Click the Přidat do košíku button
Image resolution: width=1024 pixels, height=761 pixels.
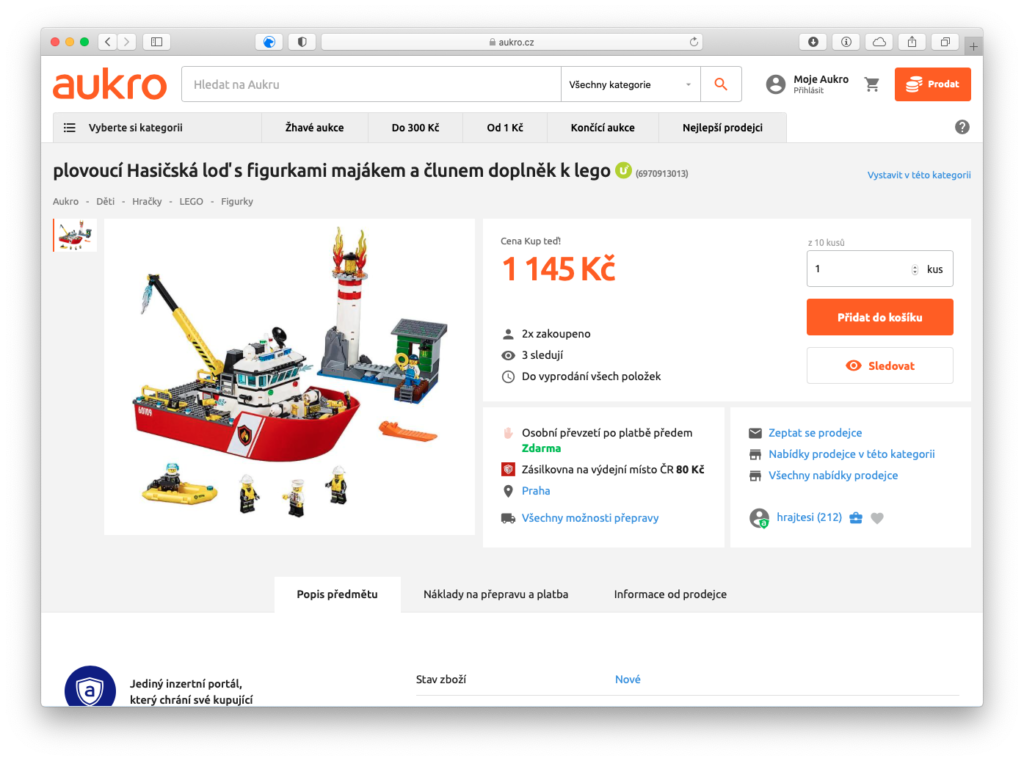[880, 317]
